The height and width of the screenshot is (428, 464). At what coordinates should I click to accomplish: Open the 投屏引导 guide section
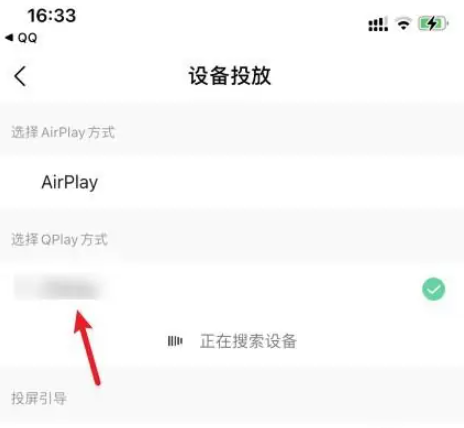39,398
